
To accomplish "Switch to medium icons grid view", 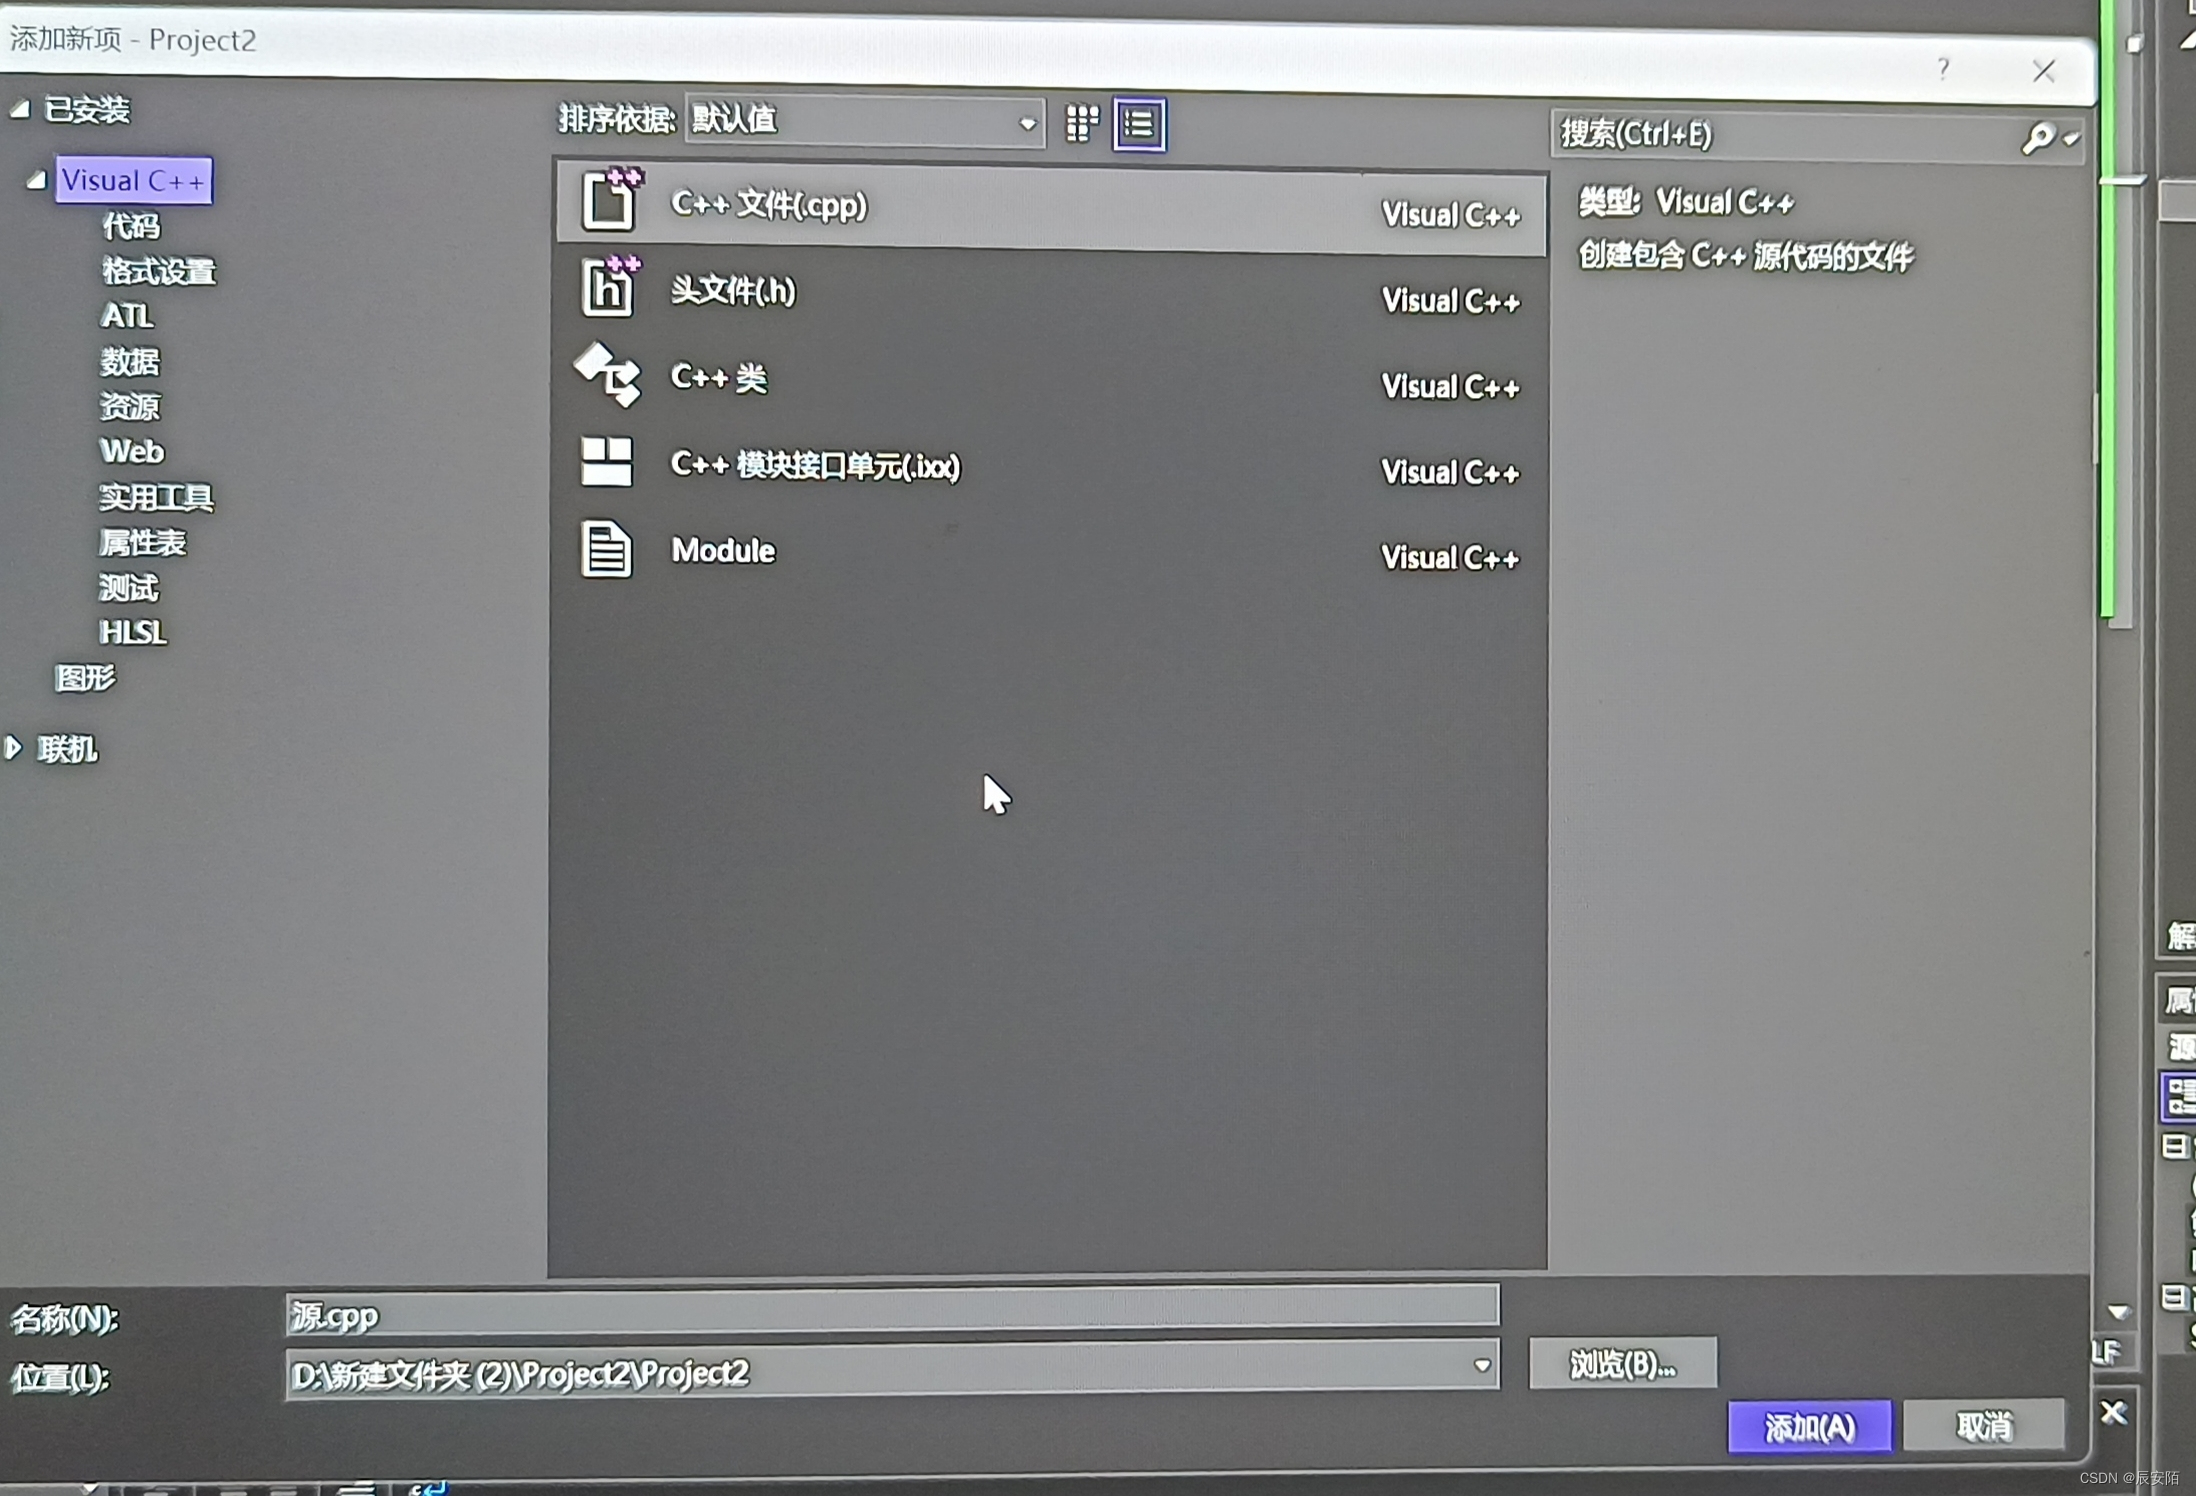I will click(x=1082, y=124).
